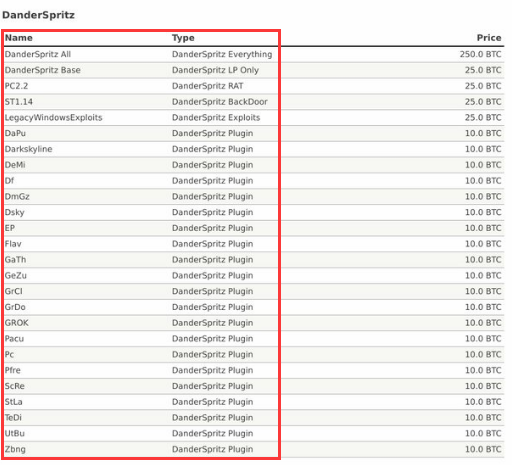Click the price in the Flav row
Viewport: 512px width, 465px height.
(483, 244)
